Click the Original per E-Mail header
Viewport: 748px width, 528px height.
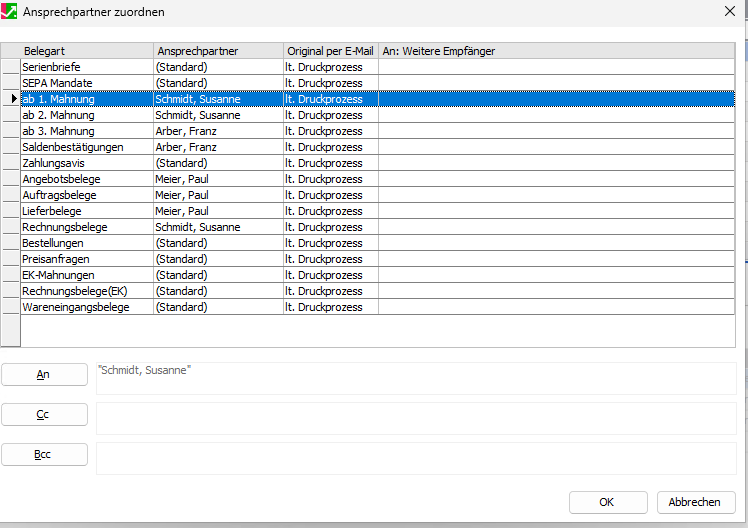point(330,51)
